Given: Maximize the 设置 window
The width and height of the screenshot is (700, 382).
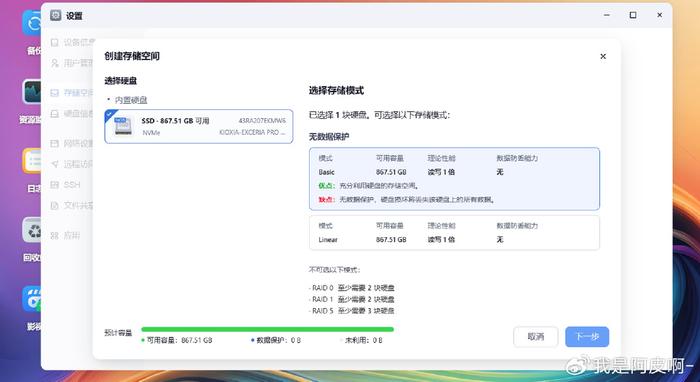Looking at the screenshot, I should tap(633, 15).
